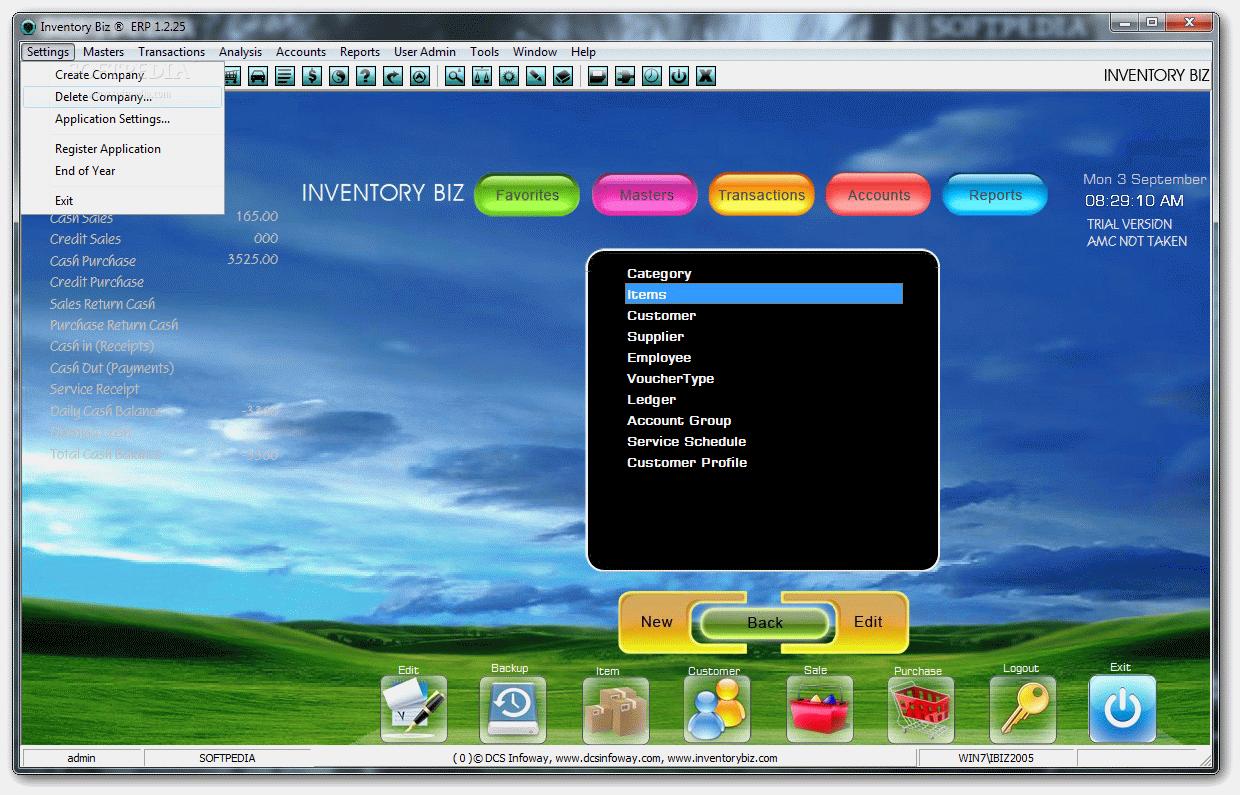Open the Purchase red cart icon
The image size is (1240, 795).
(x=921, y=709)
